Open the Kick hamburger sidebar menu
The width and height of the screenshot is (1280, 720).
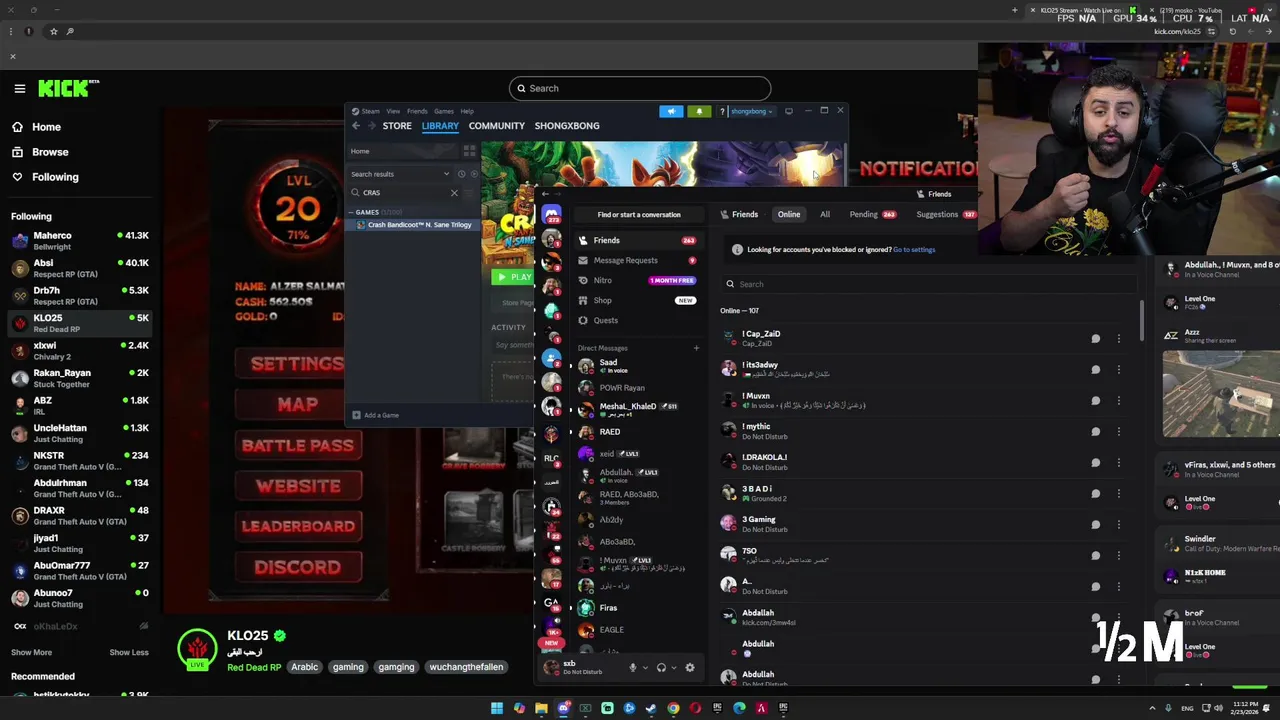(x=19, y=89)
